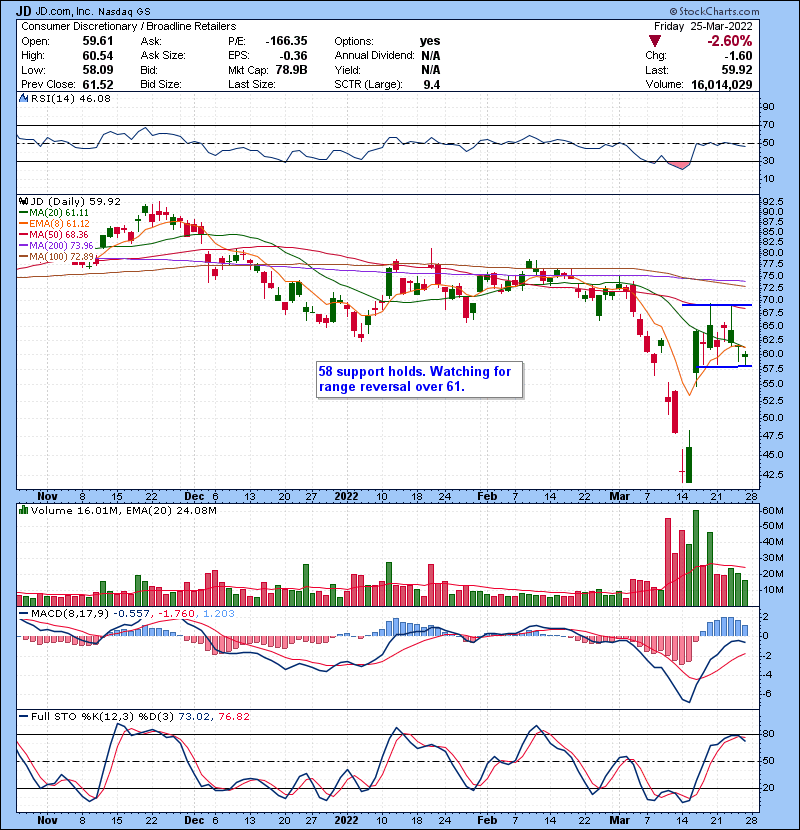Click the MA(100) 72.89 legend entry

click(x=56, y=257)
